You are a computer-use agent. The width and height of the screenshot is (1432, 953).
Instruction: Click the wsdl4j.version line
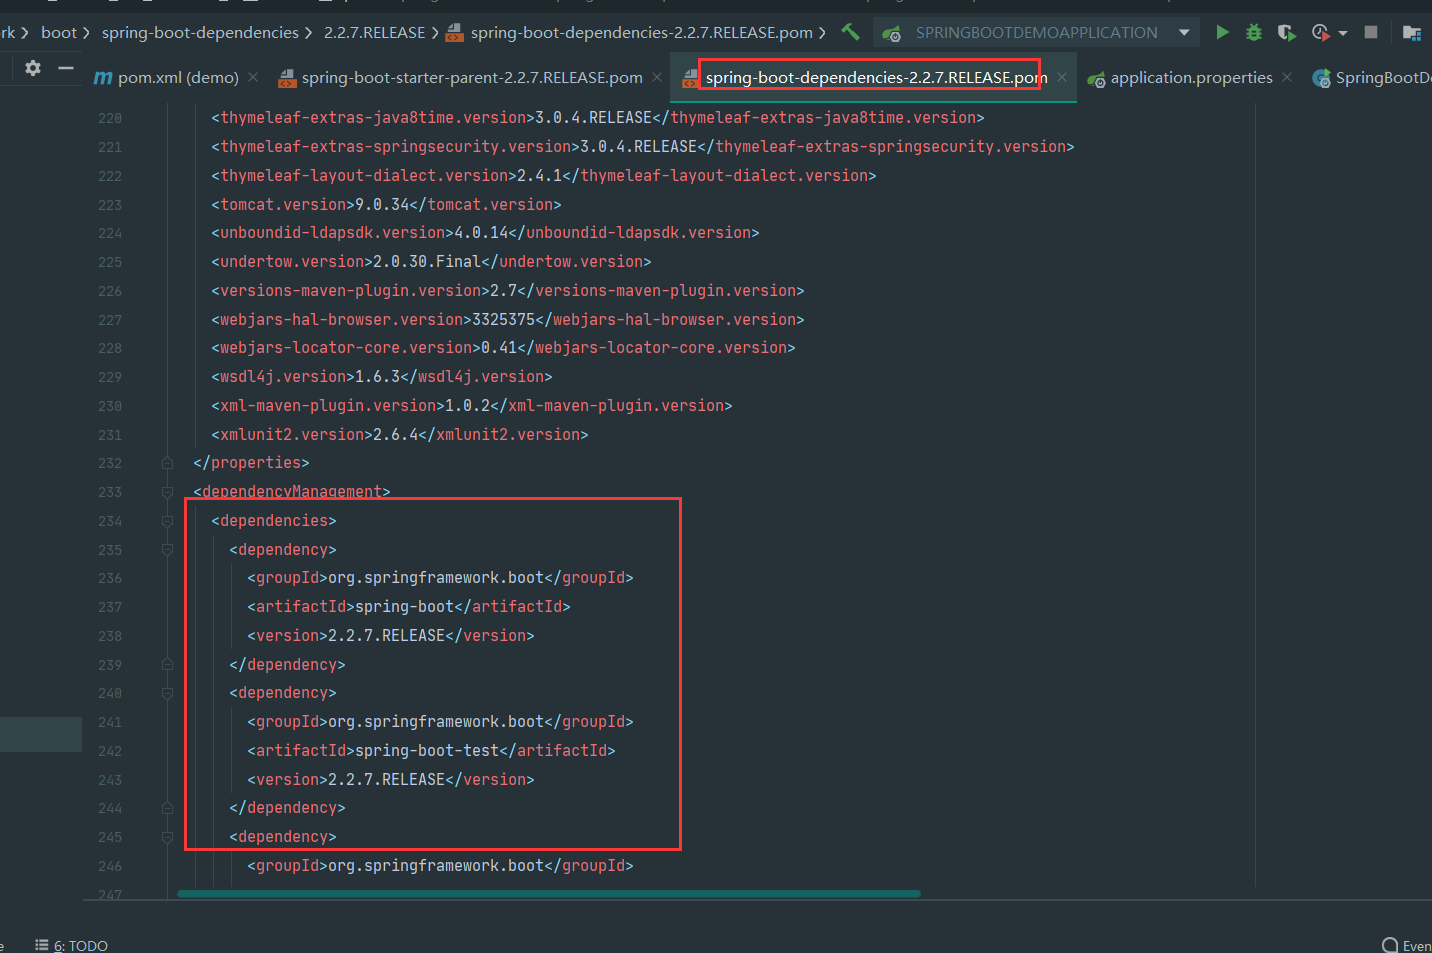point(381,377)
